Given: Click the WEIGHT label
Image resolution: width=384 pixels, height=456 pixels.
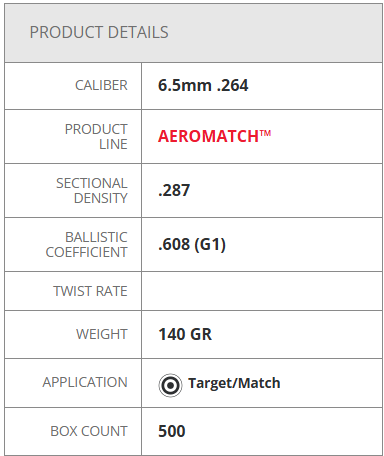Looking at the screenshot, I should (x=102, y=334).
